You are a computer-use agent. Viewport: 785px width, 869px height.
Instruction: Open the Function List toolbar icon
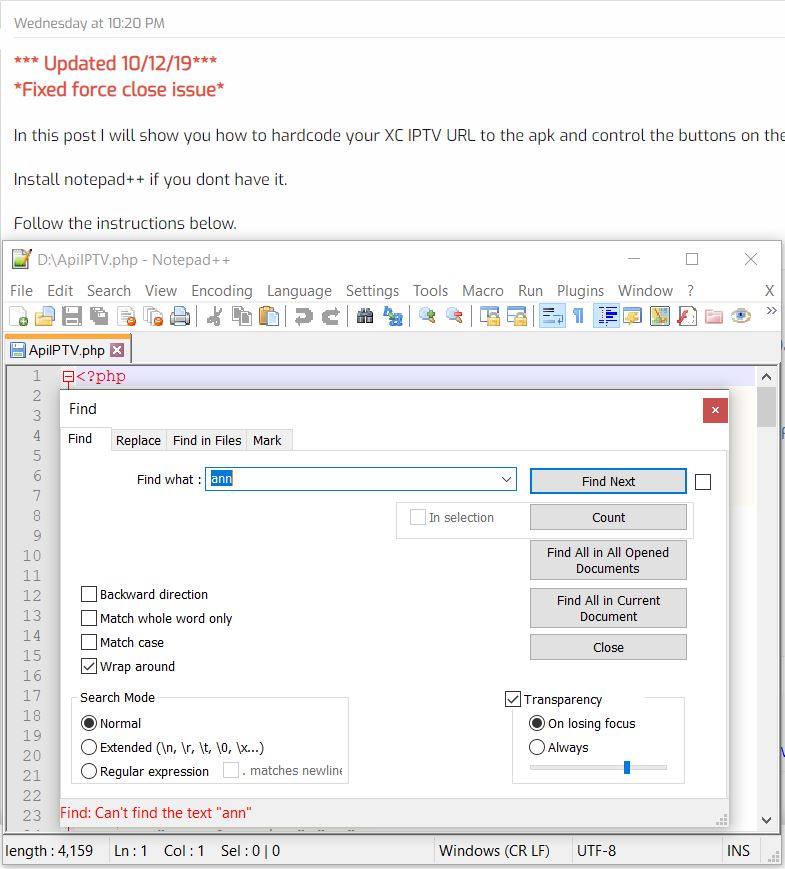click(x=687, y=316)
